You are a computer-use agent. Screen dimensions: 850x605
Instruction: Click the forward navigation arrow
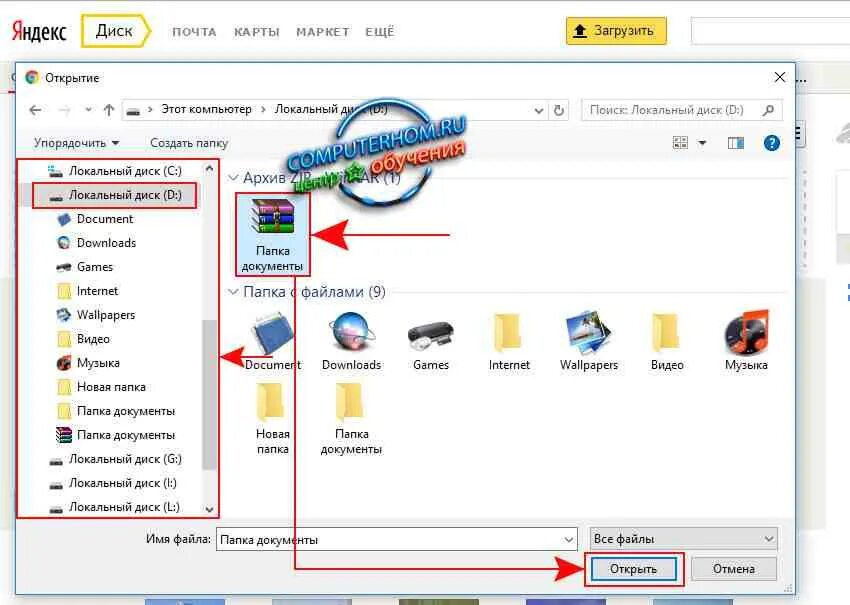65,111
